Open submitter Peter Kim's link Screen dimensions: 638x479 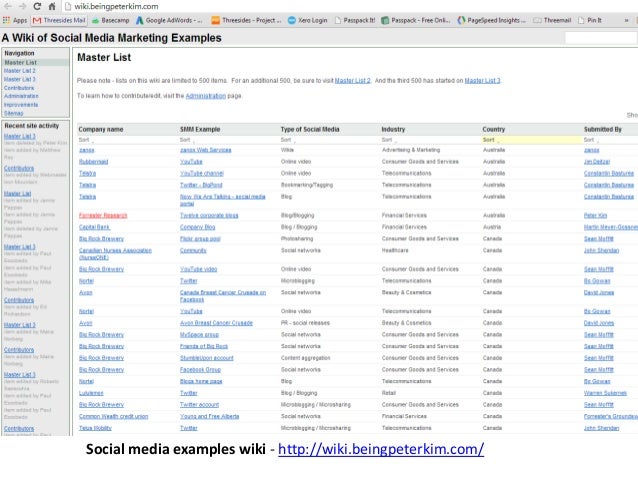595,216
